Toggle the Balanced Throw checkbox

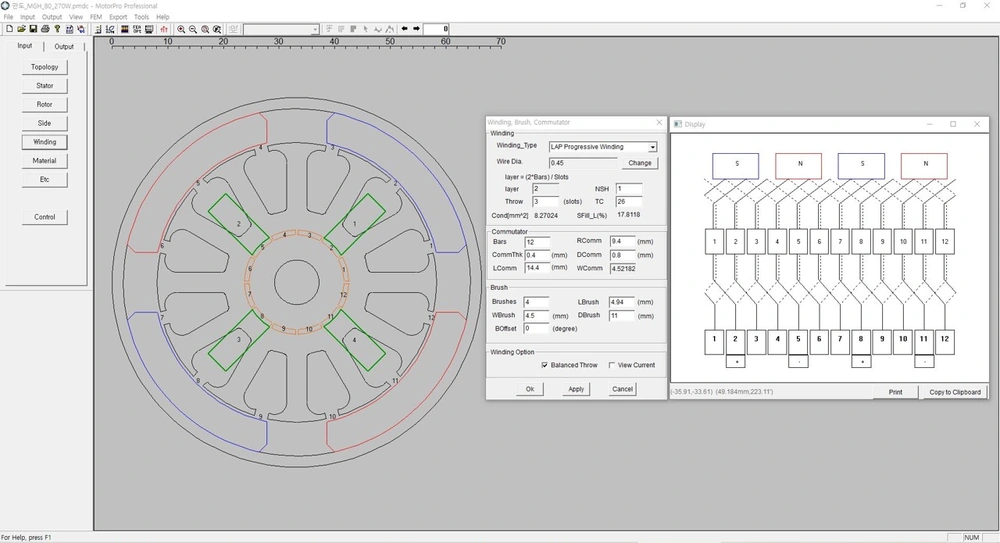[x=545, y=365]
